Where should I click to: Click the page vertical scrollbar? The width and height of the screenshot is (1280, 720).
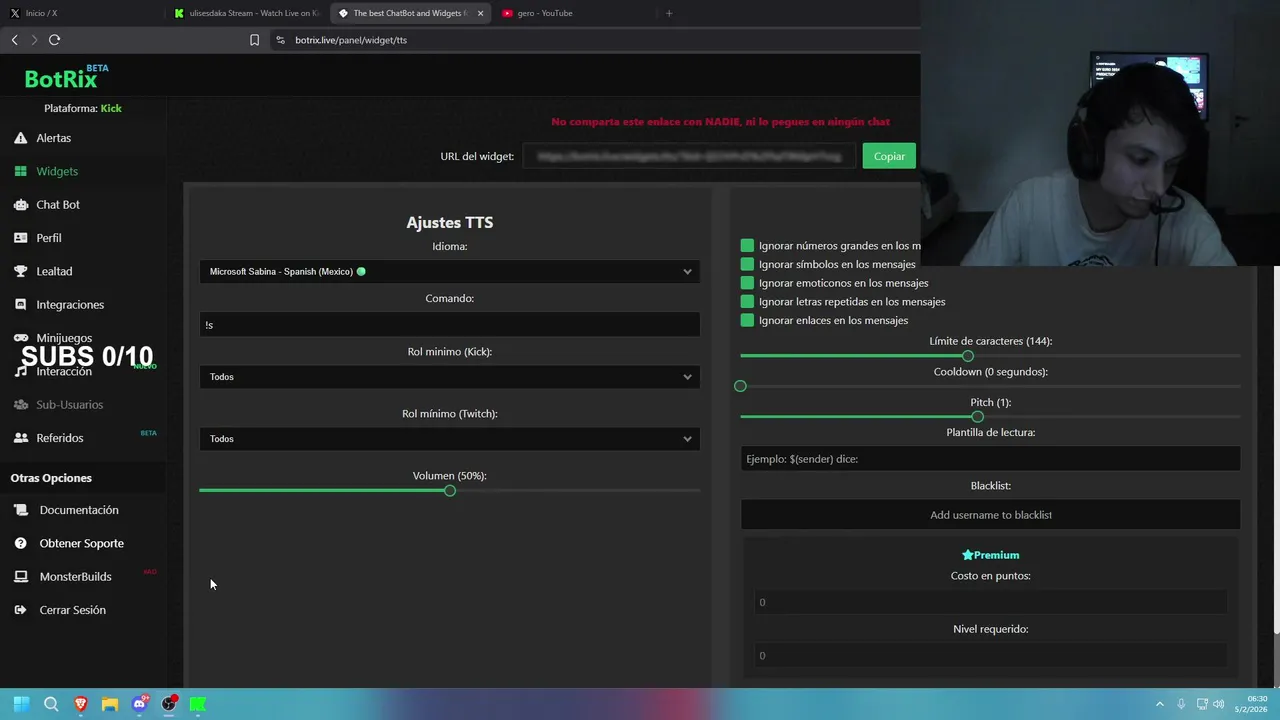[1275, 450]
